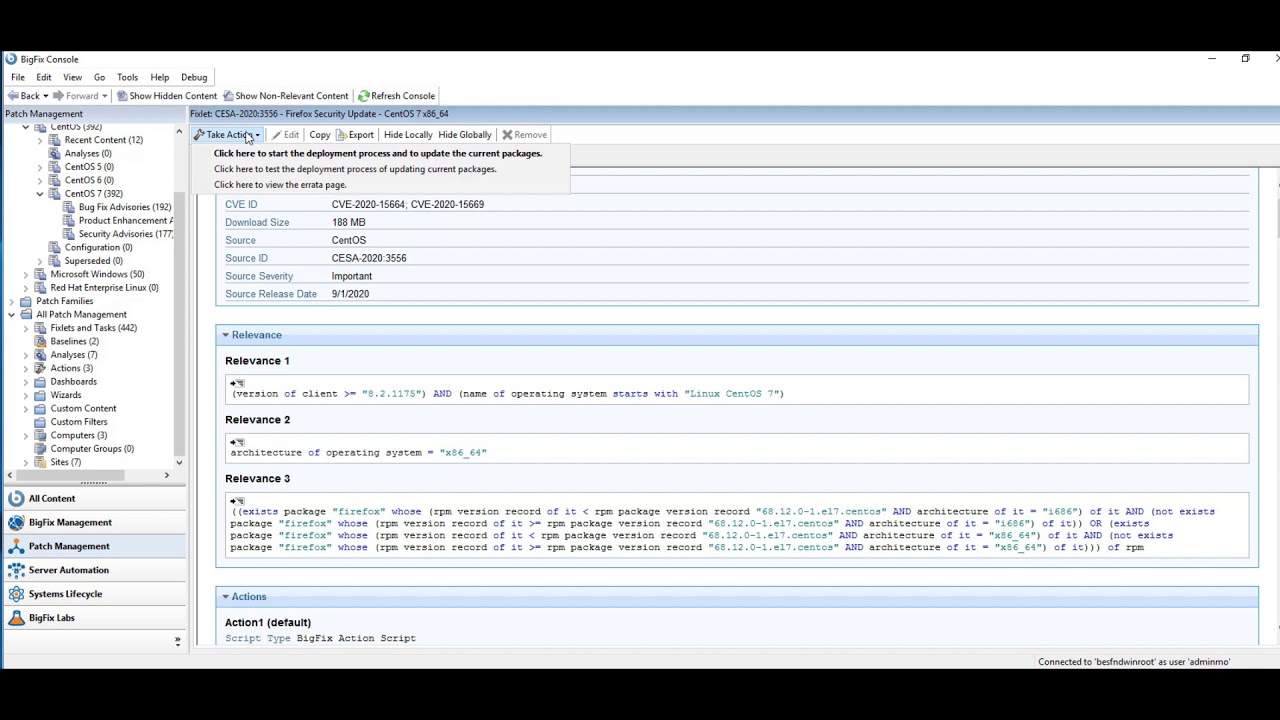Select Red Hat Enterprise Linux (0)
Image resolution: width=1280 pixels, height=720 pixels.
click(104, 288)
